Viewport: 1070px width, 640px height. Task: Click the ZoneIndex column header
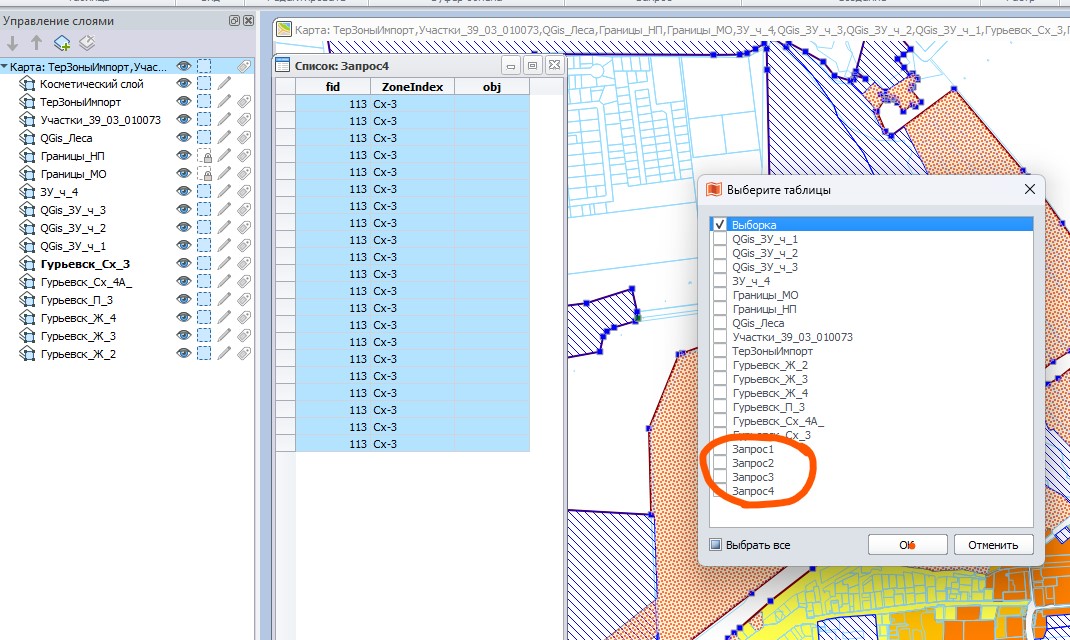pos(412,87)
